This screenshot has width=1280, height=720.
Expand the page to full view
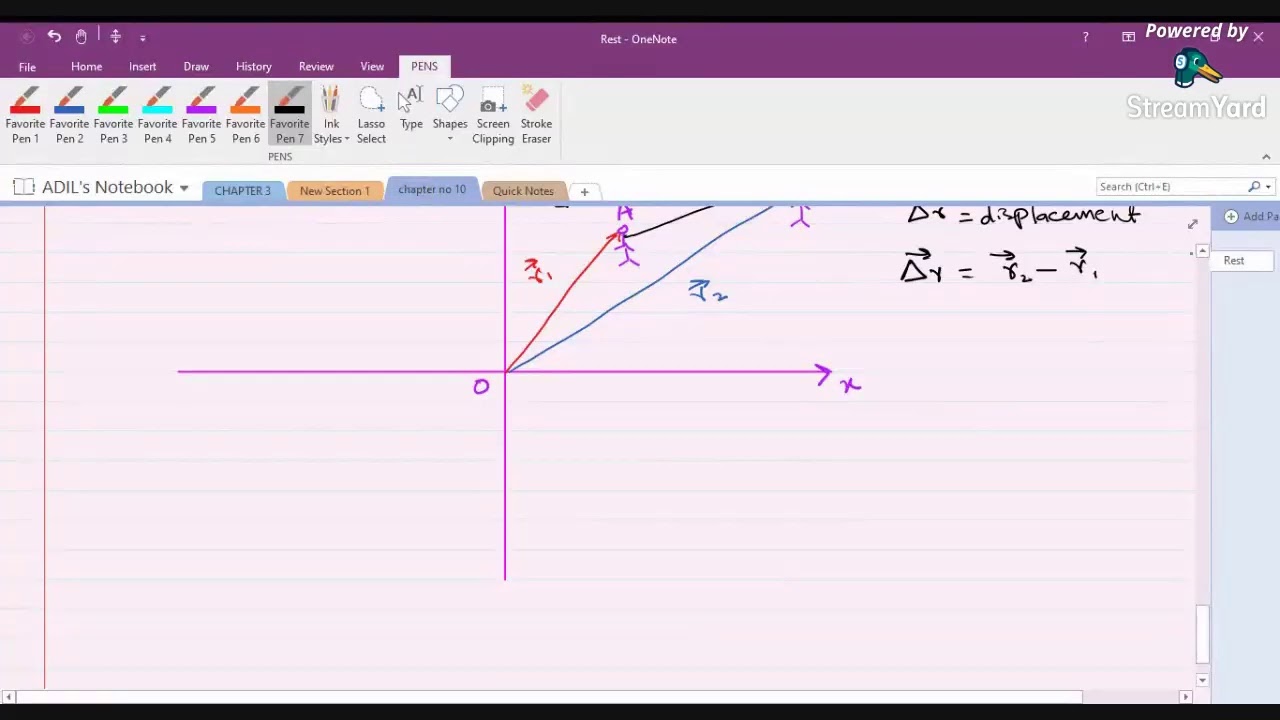click(x=1192, y=224)
